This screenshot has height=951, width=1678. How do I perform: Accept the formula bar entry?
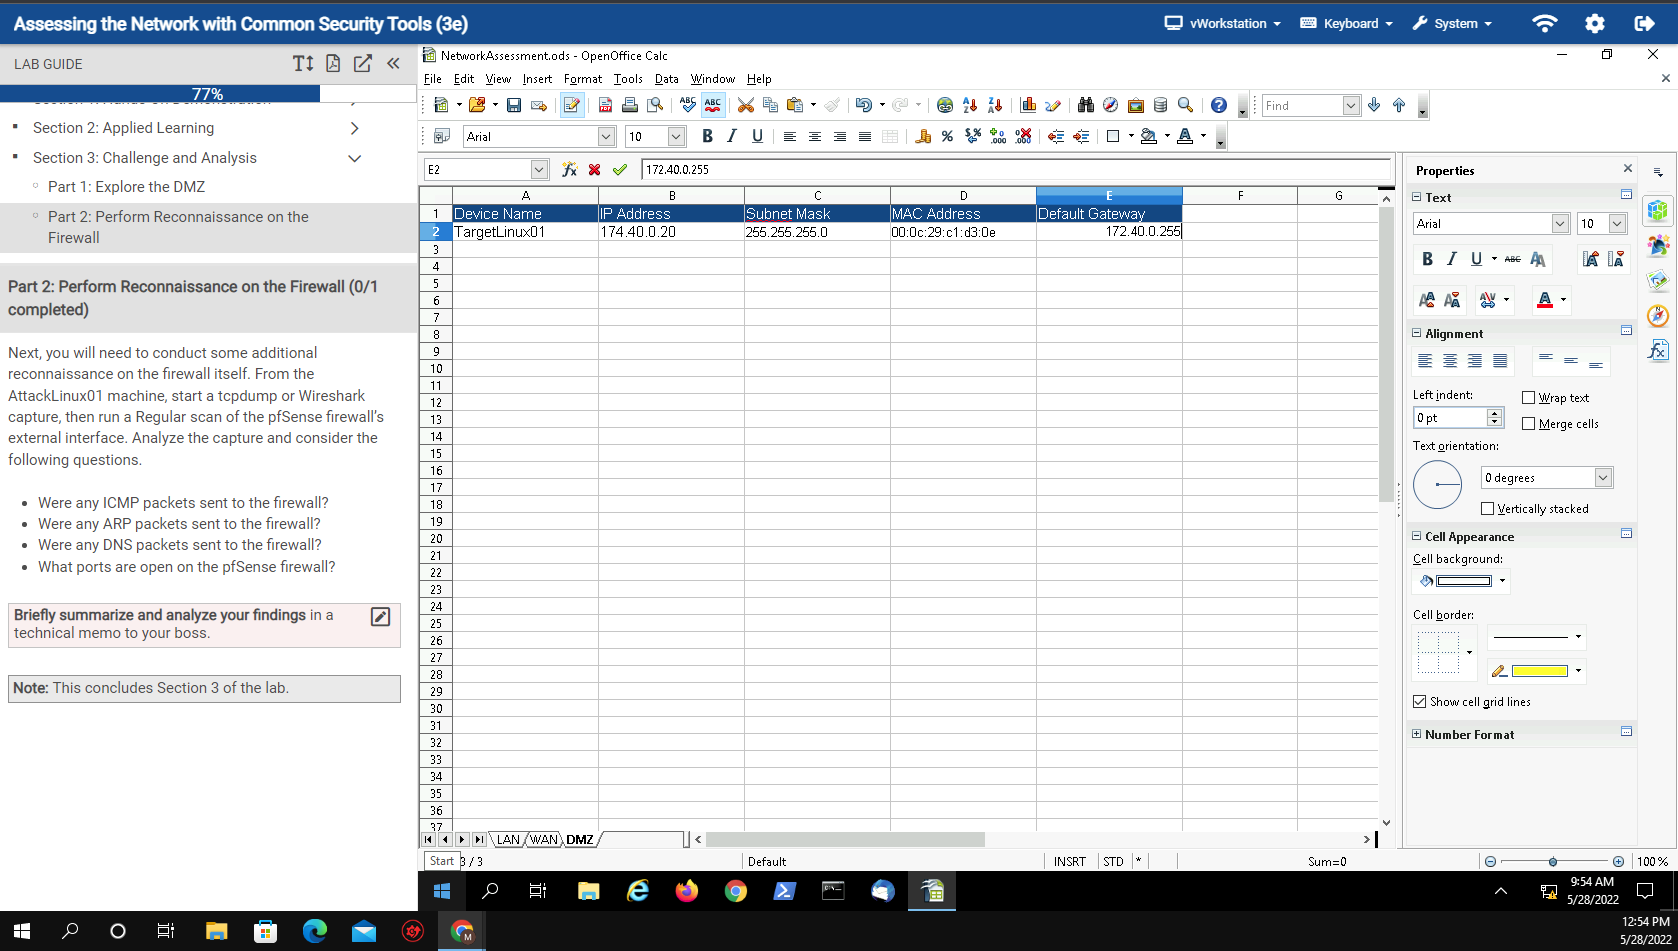tap(620, 170)
